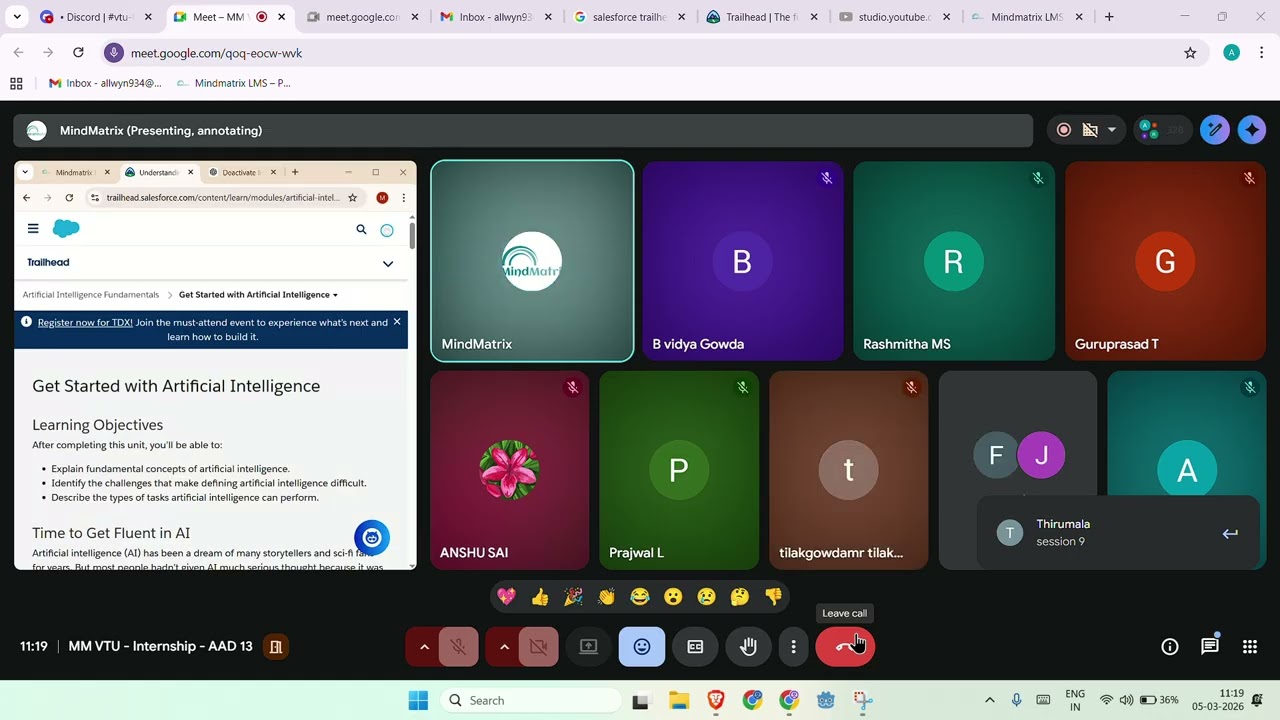The width and height of the screenshot is (1280, 720).
Task: Switch to the Inbox Gmail tab
Action: click(x=494, y=17)
